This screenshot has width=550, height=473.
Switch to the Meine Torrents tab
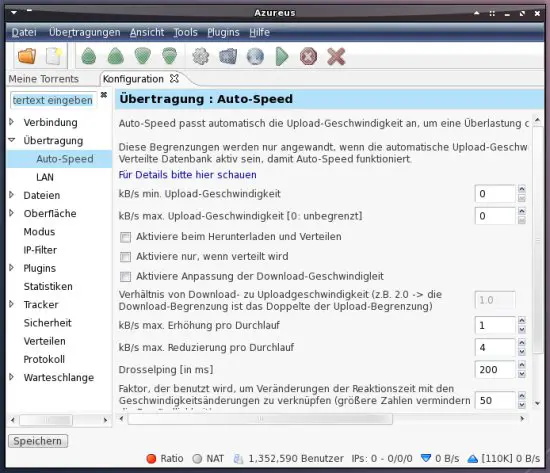(x=43, y=79)
